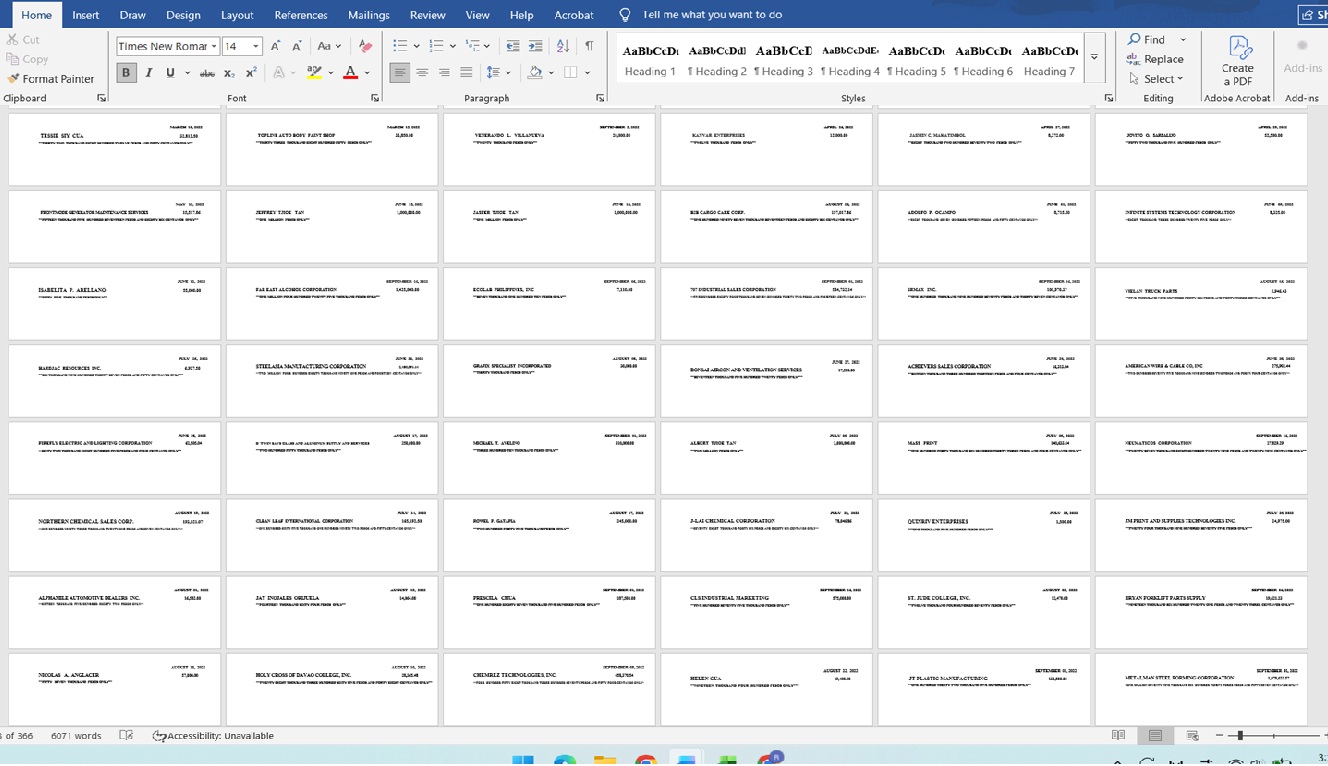The image size is (1328, 766).
Task: Enable Align Left paragraph alignment
Action: [400, 73]
